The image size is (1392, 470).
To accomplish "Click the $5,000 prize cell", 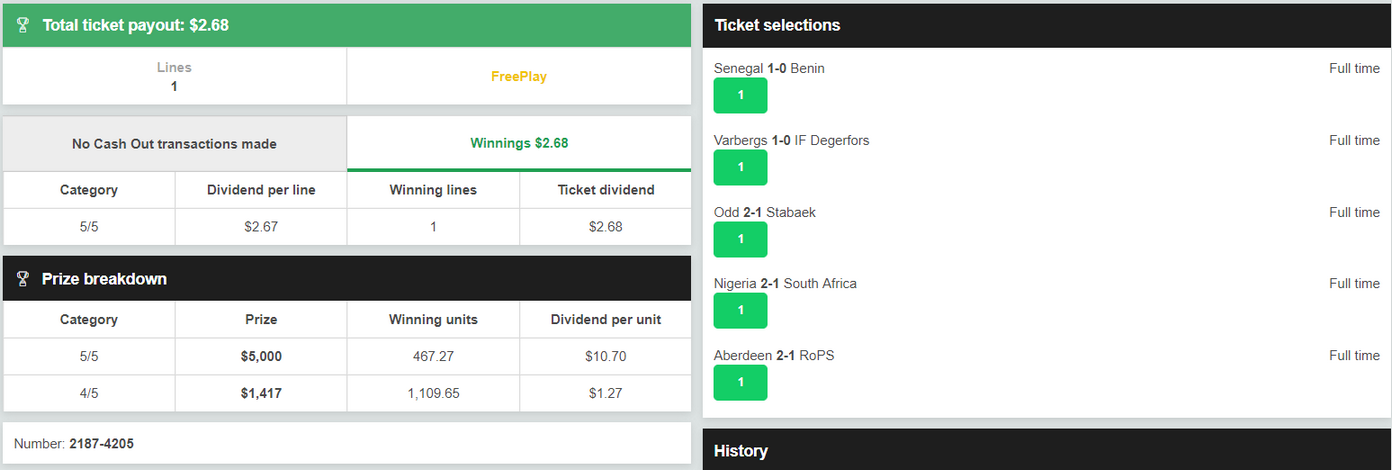I will coord(261,356).
